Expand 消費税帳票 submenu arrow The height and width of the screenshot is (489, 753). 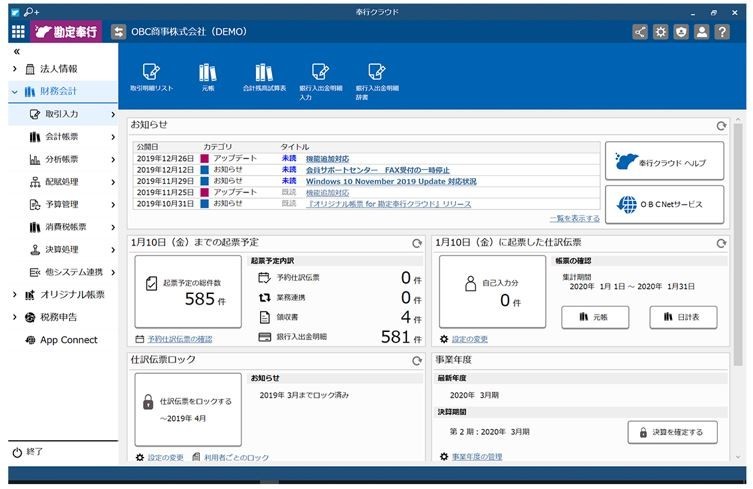[113, 227]
